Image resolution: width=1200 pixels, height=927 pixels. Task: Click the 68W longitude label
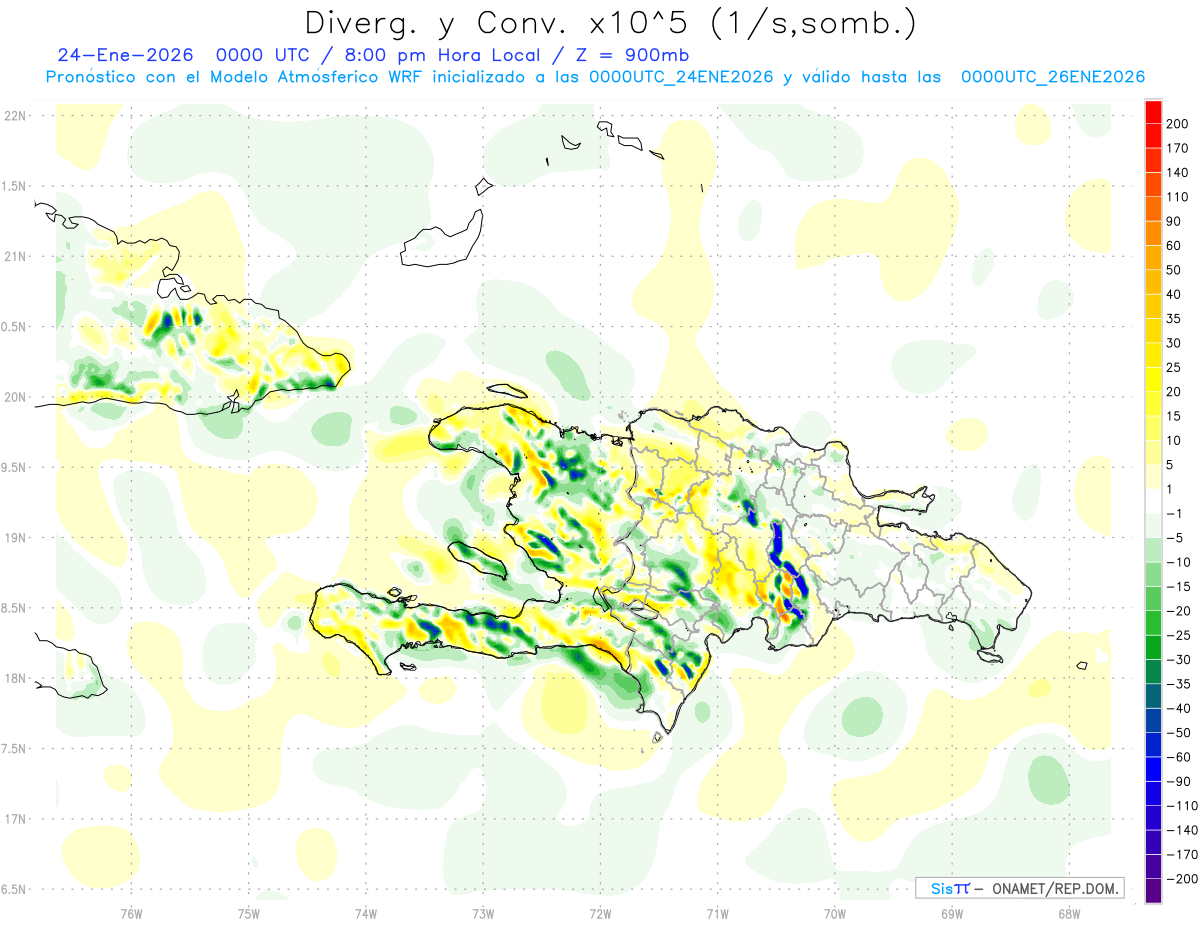(x=1069, y=913)
